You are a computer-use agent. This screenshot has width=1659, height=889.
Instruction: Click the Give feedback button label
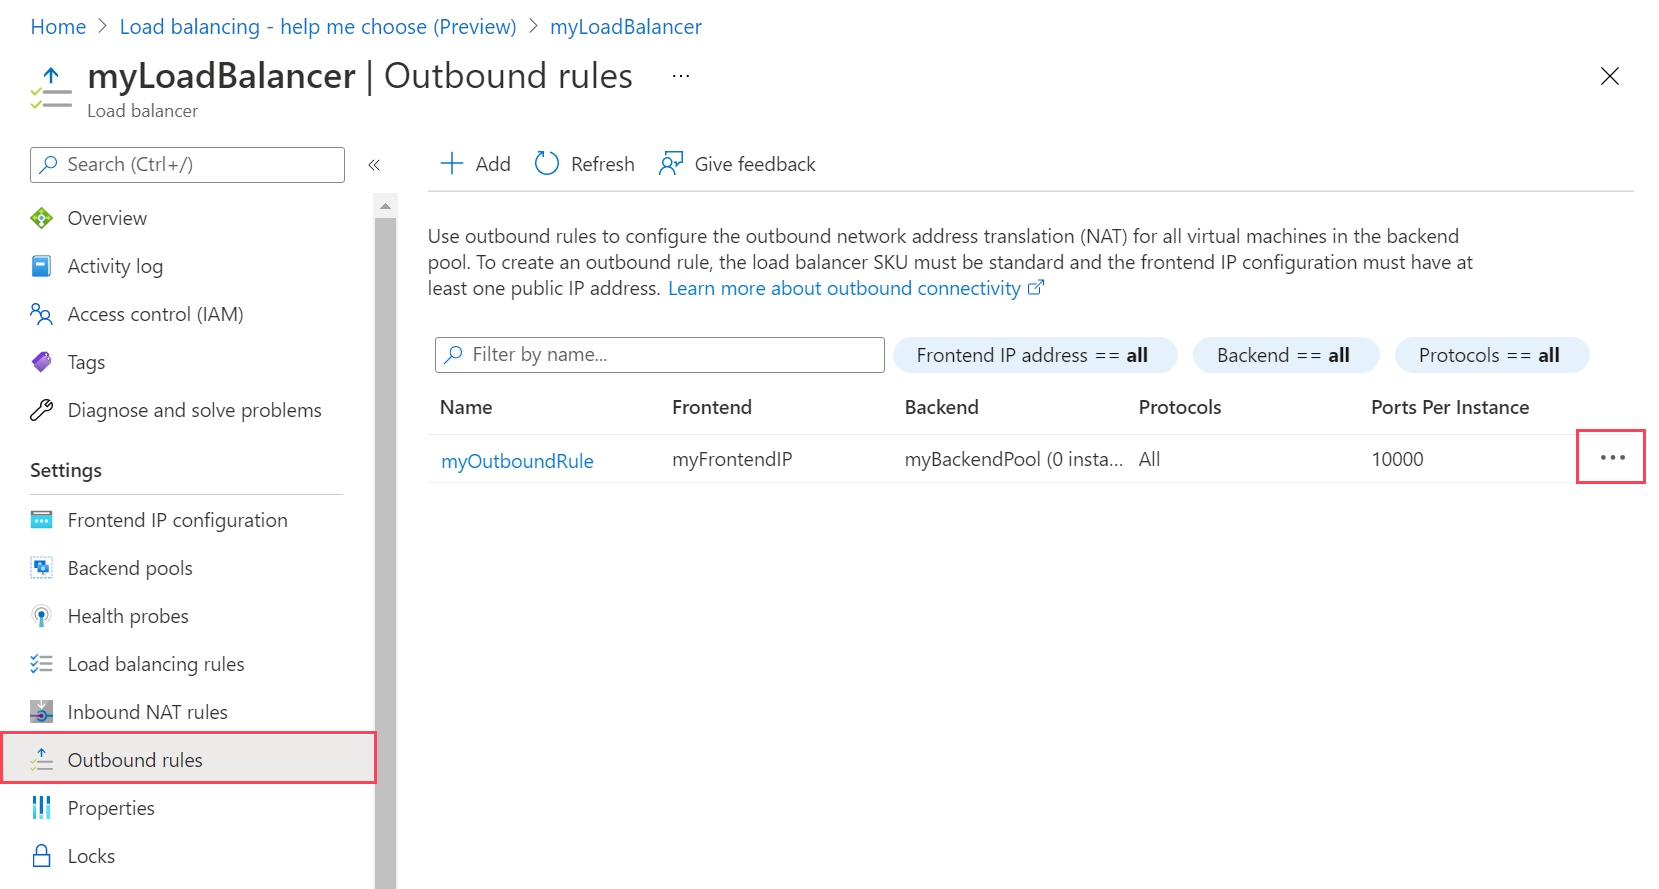pos(755,164)
